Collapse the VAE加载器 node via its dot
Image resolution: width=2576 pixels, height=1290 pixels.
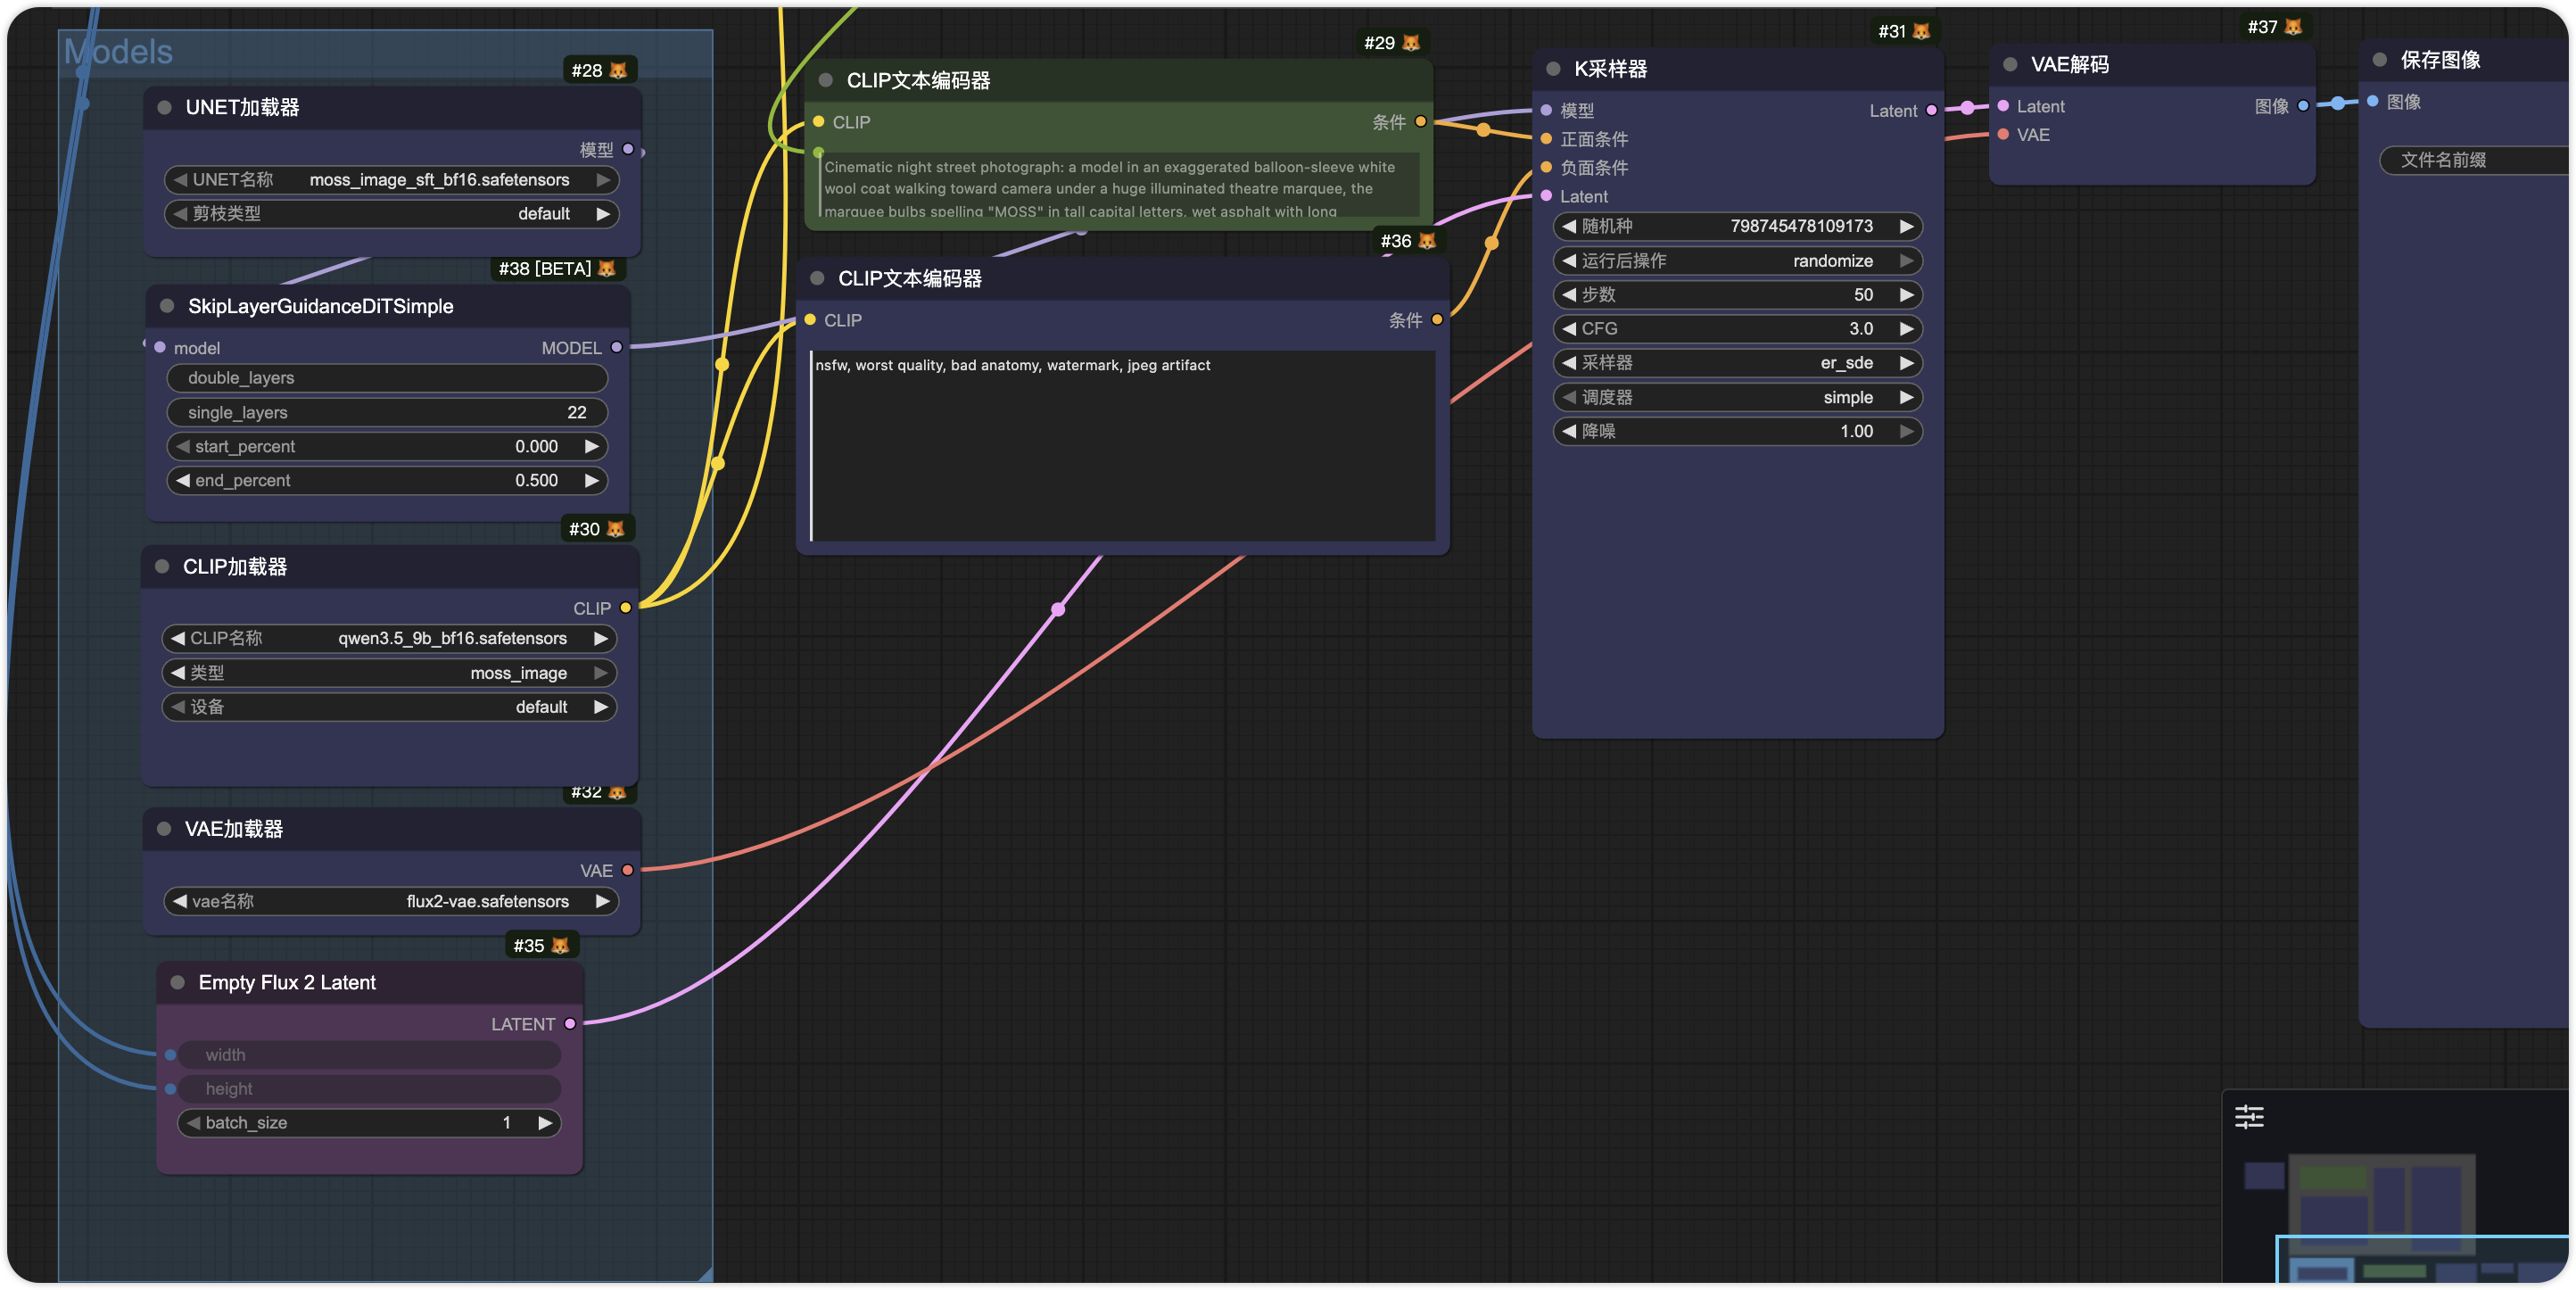pyautogui.click(x=164, y=828)
